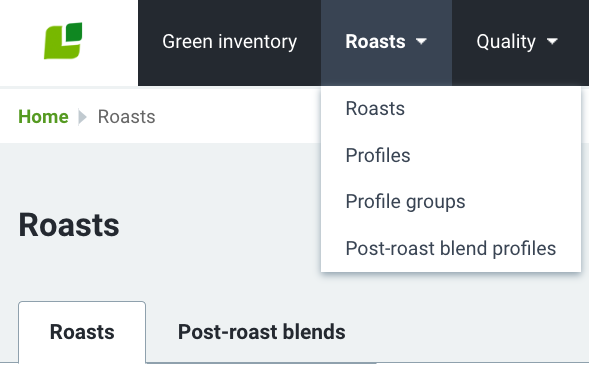Viewport: 589px width, 370px height.
Task: Click the breadcrumb separator arrow icon
Action: [83, 116]
